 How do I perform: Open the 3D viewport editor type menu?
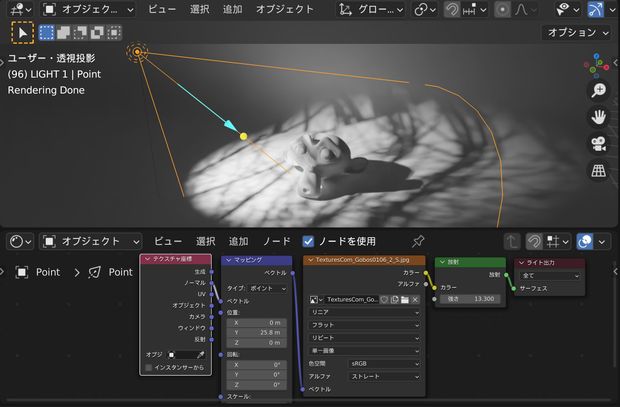click(x=21, y=9)
